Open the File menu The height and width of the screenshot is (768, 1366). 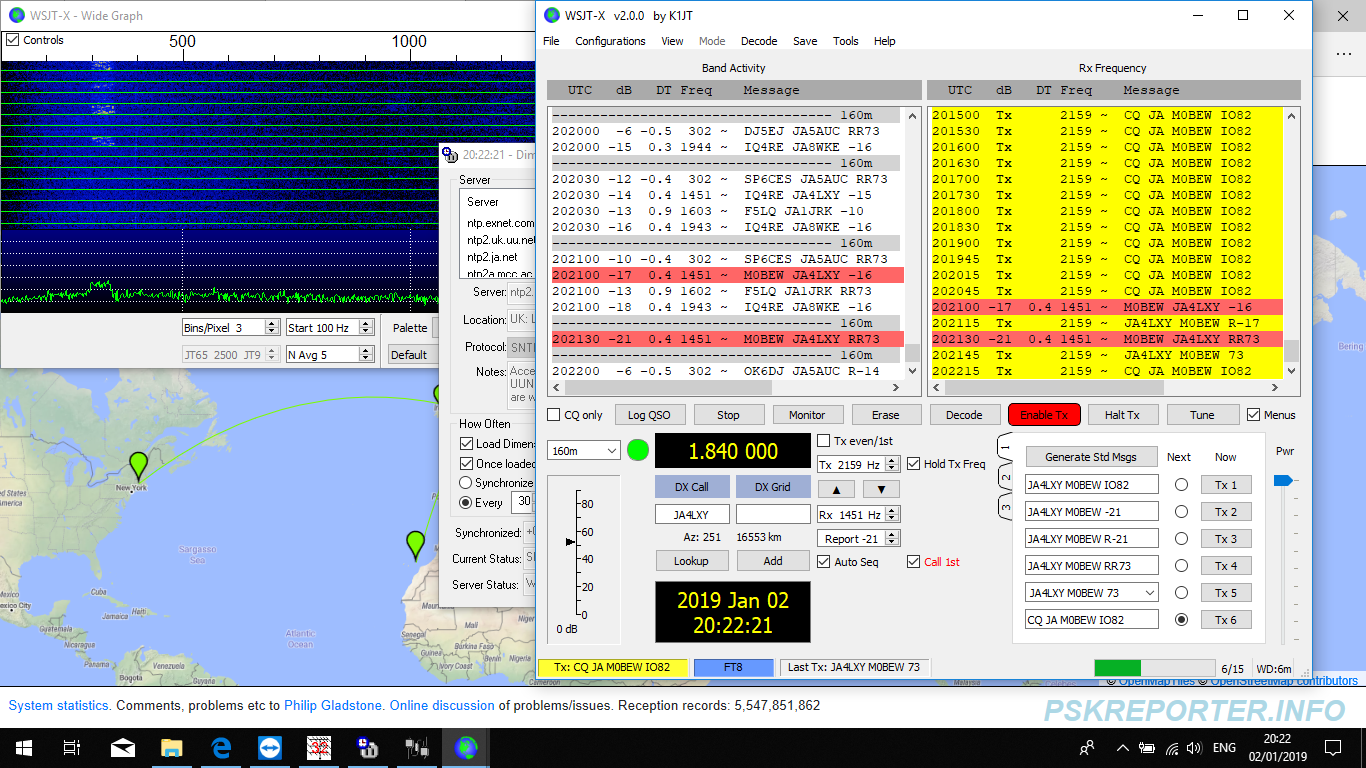[551, 41]
